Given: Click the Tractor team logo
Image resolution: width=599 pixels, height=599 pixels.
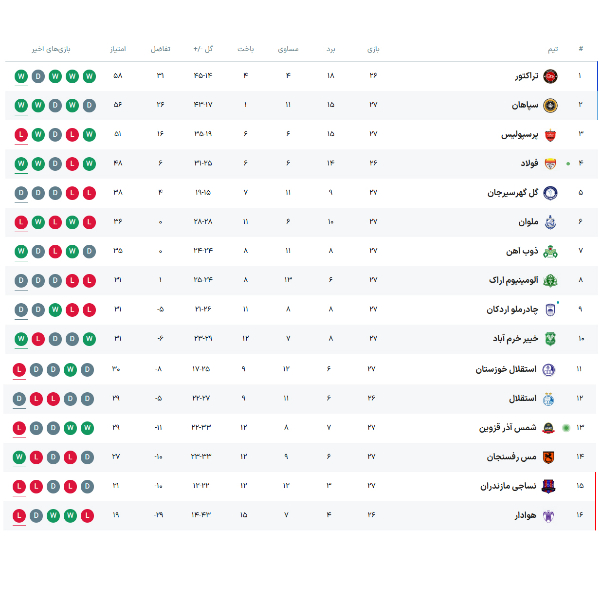Looking at the screenshot, I should pos(550,76).
